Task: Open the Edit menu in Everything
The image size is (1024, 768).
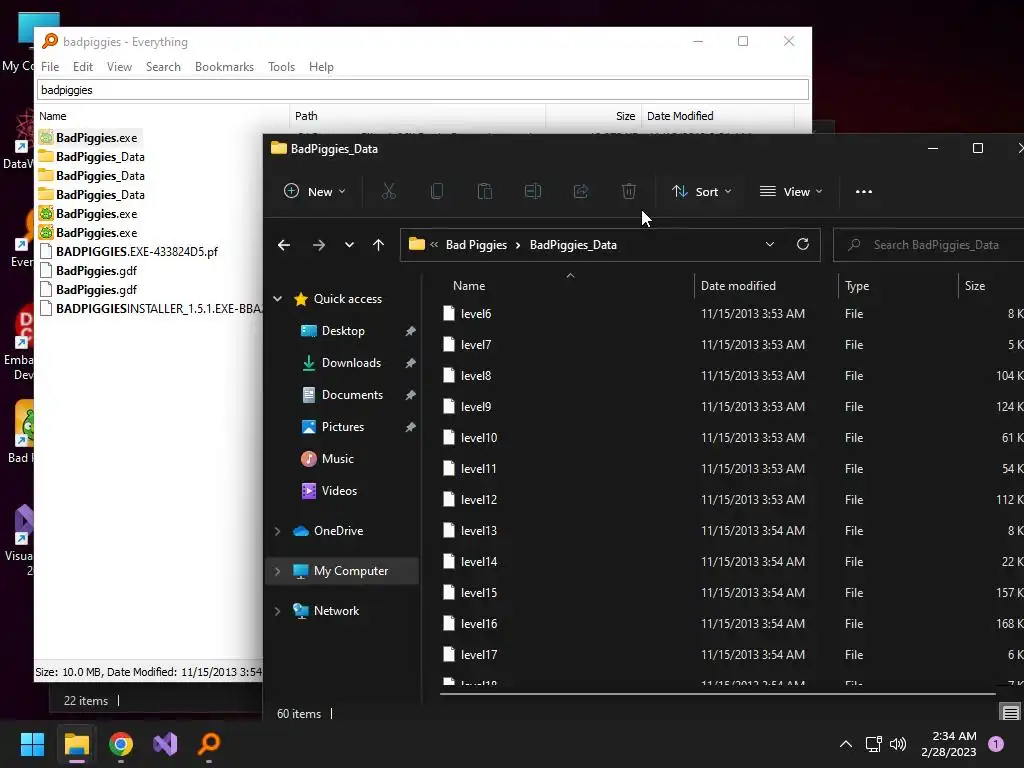Action: coord(83,67)
